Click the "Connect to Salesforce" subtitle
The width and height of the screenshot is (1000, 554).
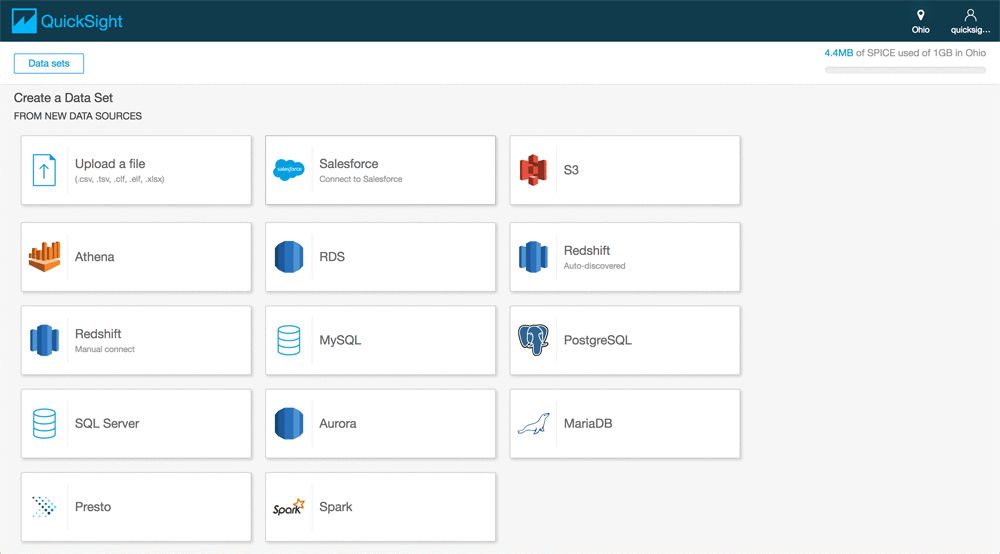tap(360, 179)
